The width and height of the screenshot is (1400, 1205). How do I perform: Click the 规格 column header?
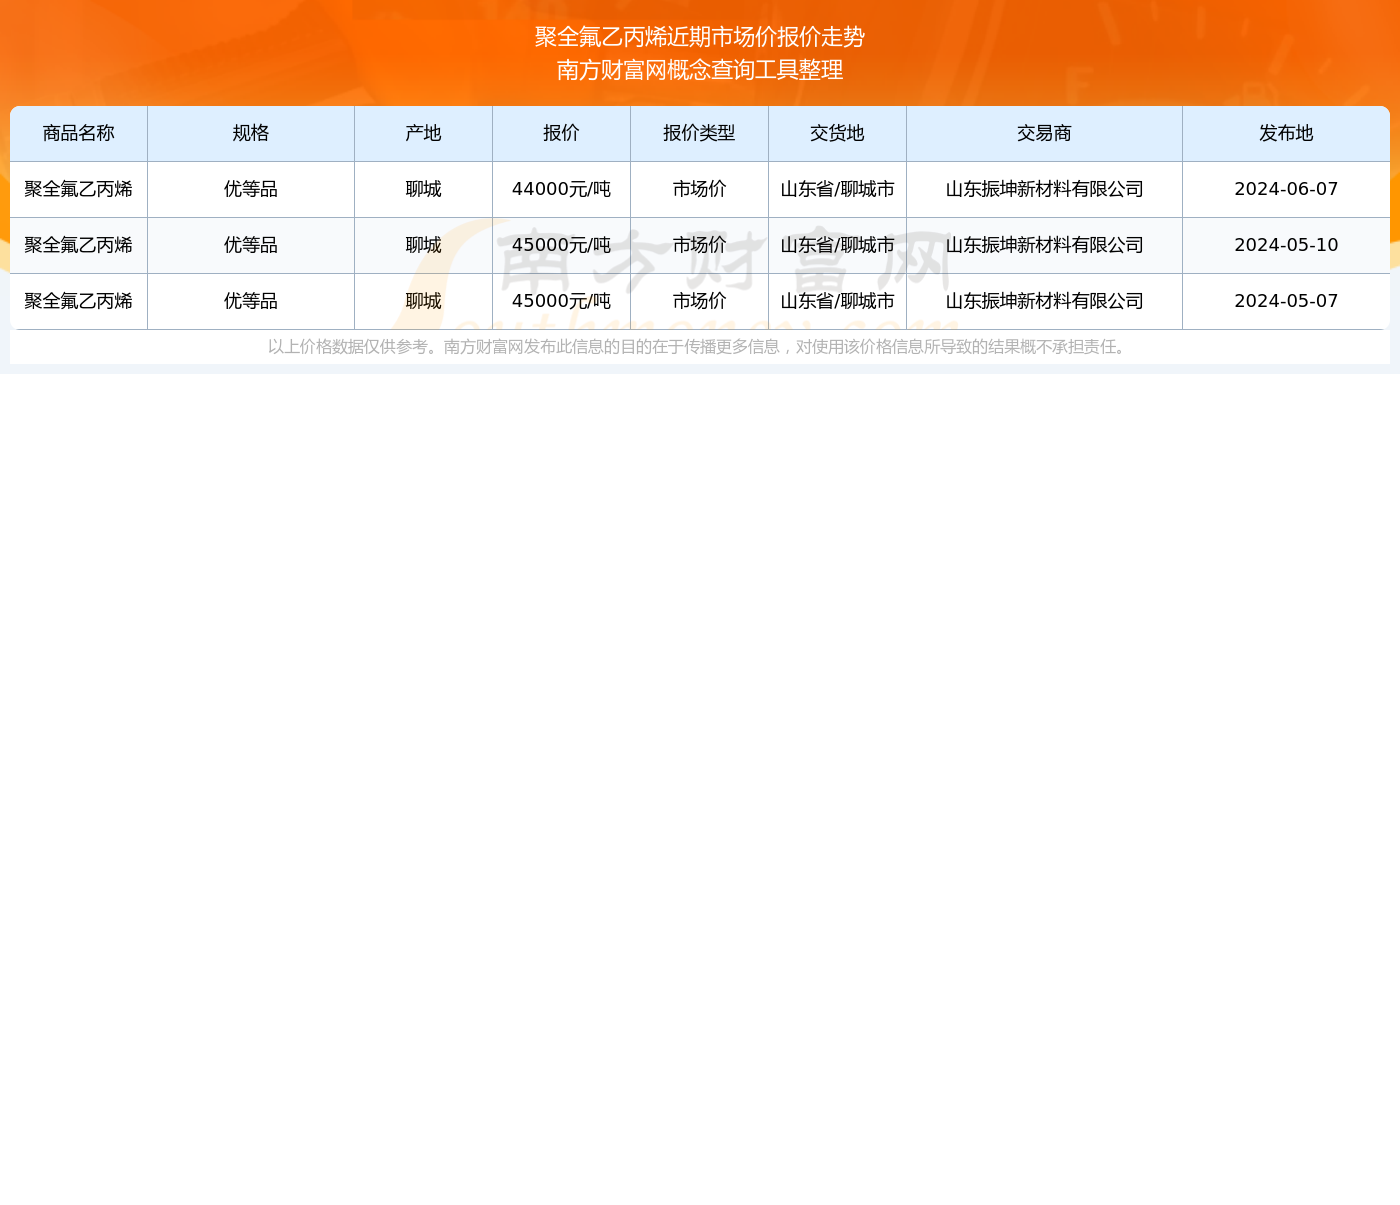(251, 134)
